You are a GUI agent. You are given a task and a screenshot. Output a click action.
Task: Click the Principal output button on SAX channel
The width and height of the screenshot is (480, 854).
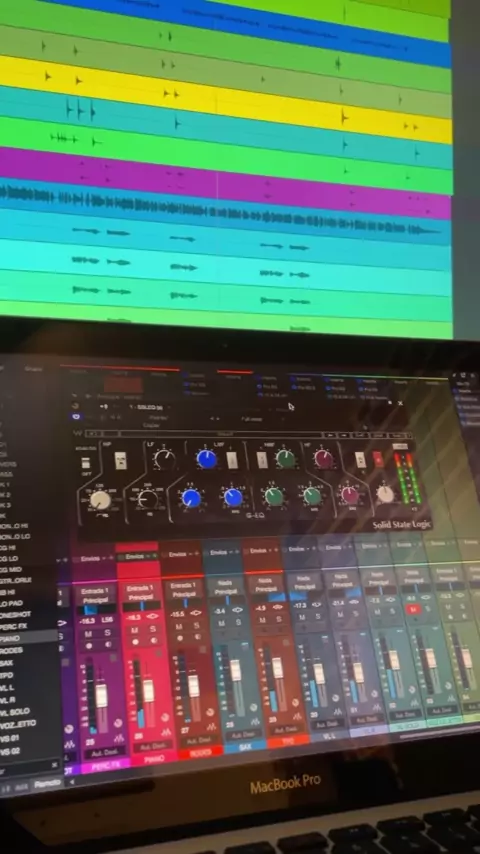click(225, 592)
